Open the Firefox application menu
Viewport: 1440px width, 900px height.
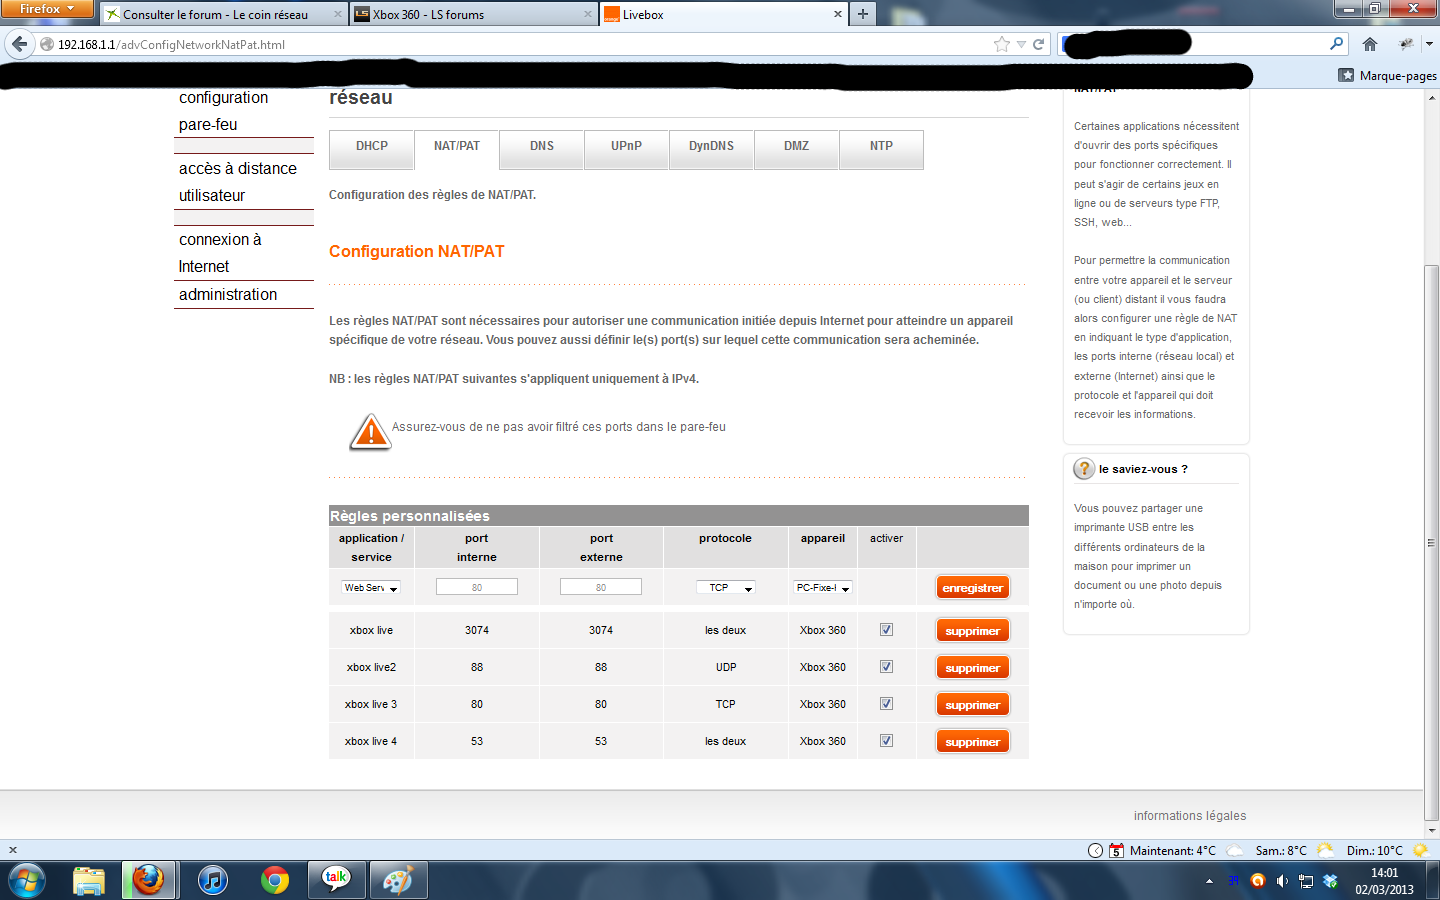(x=47, y=9)
